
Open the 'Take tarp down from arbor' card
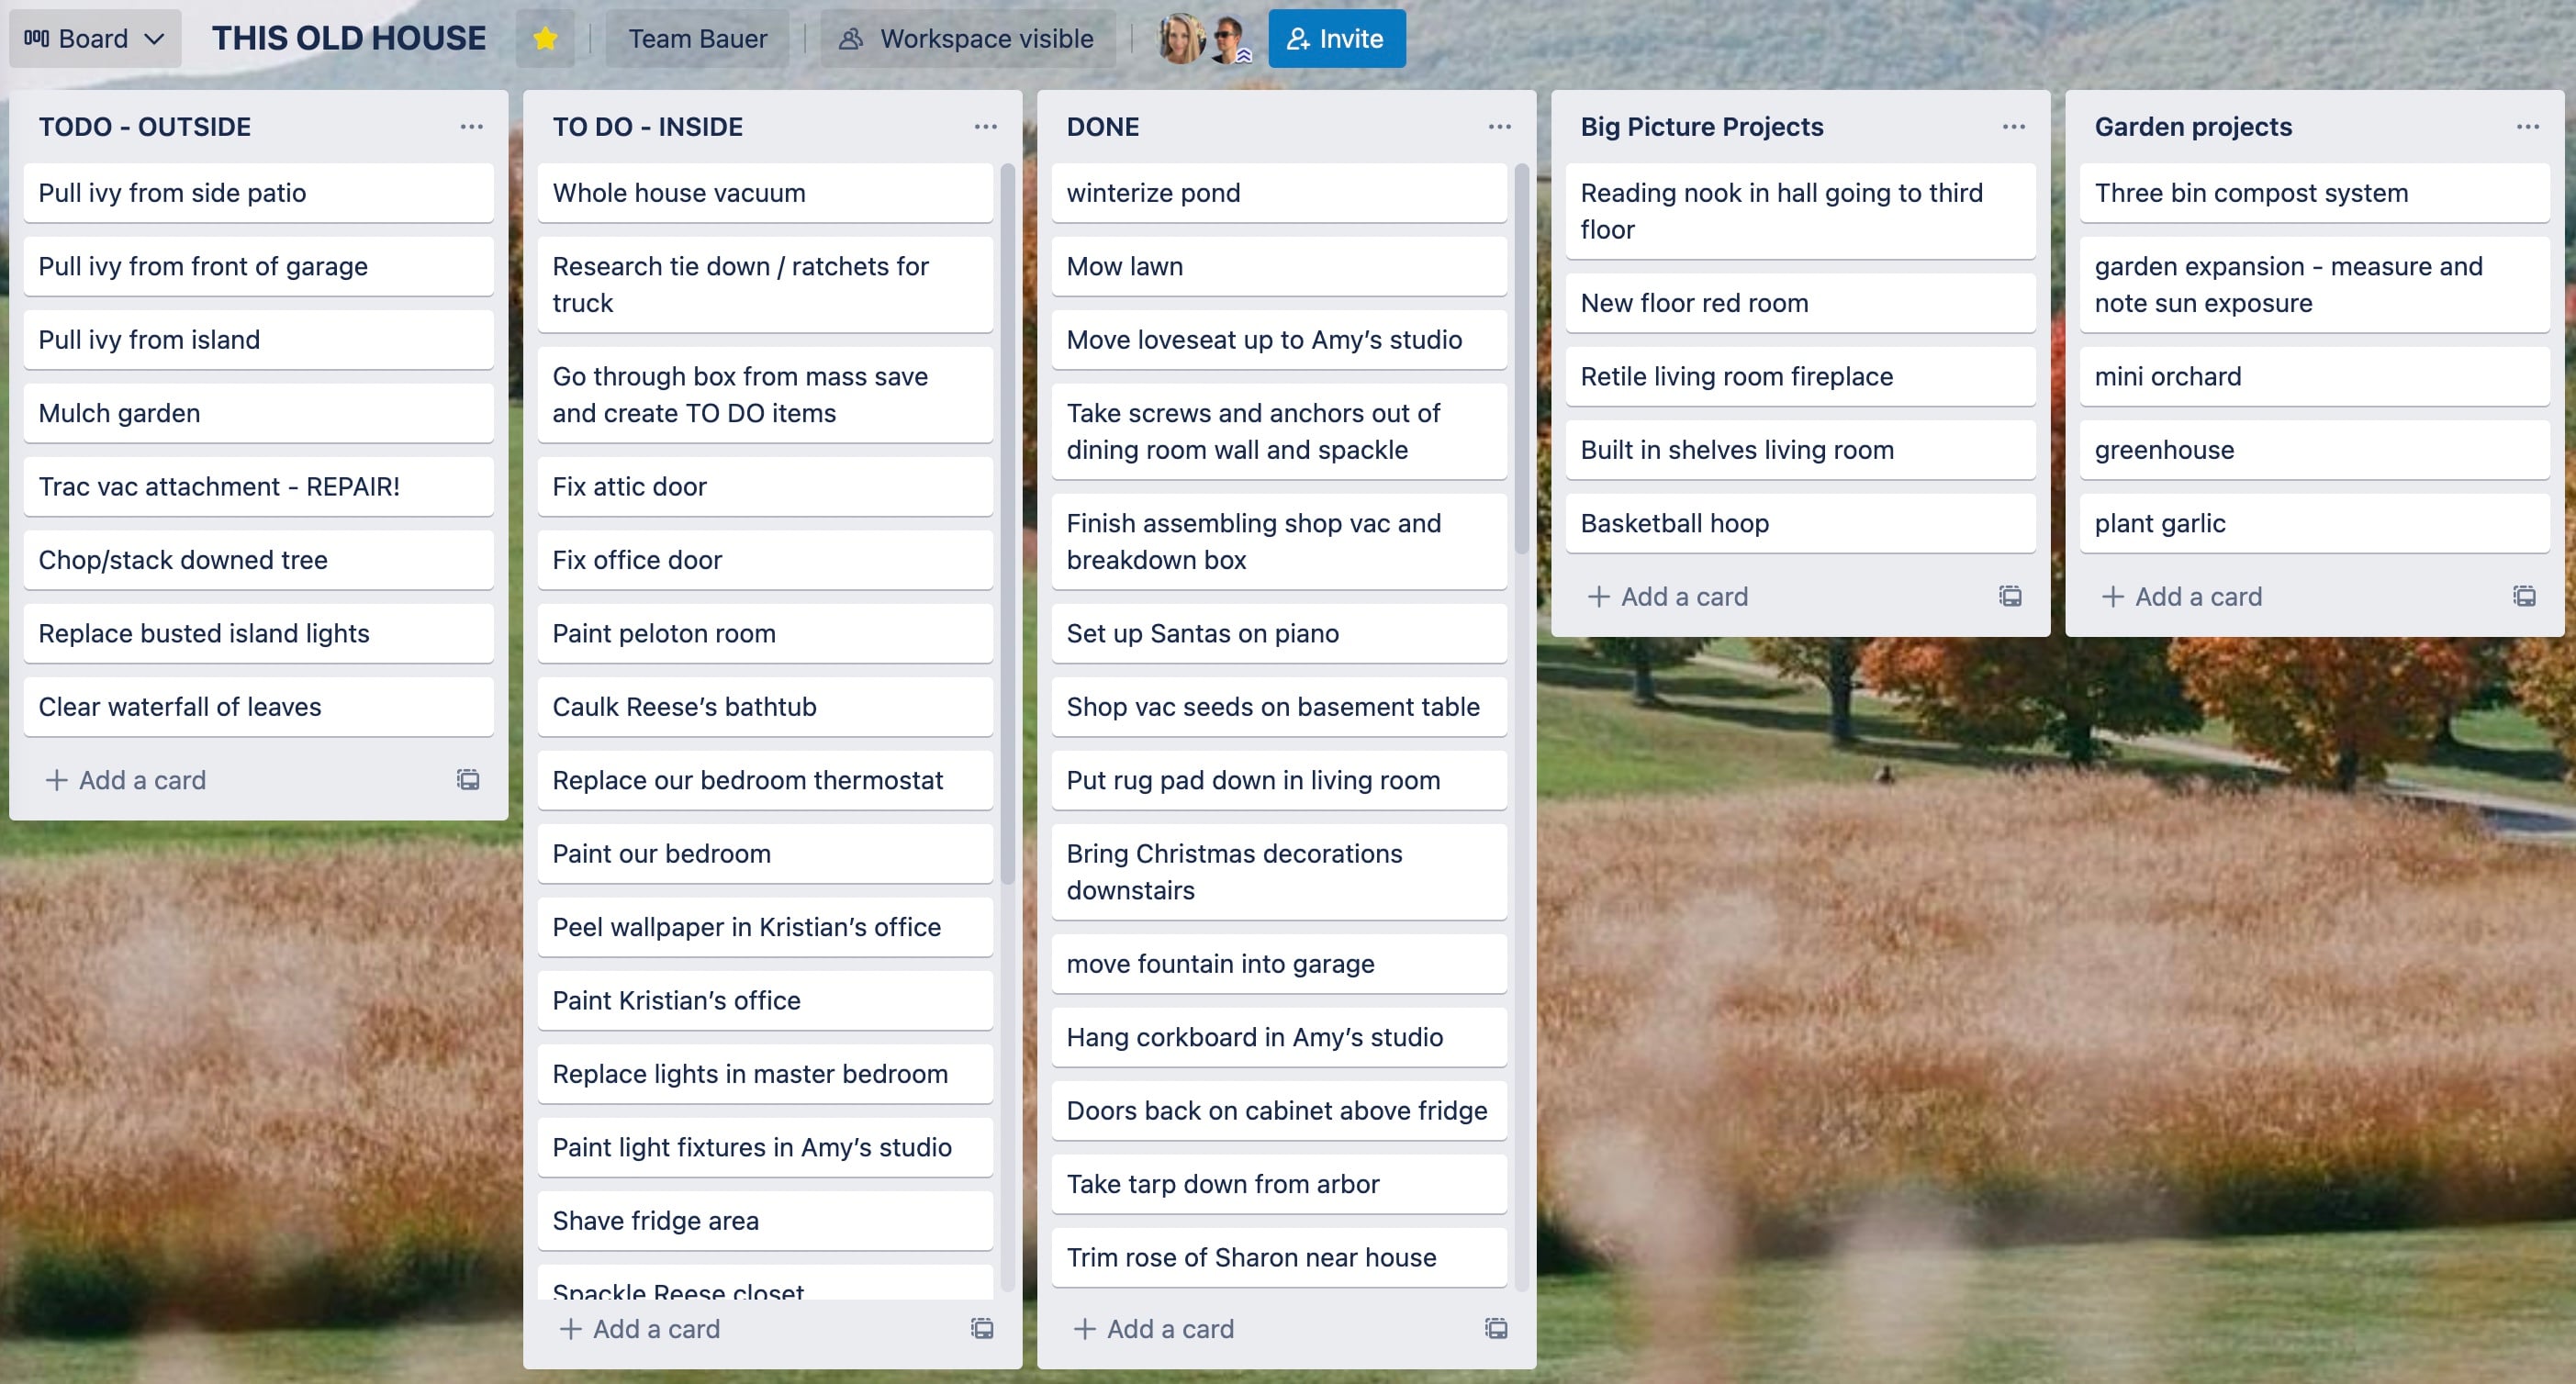click(x=1279, y=1184)
